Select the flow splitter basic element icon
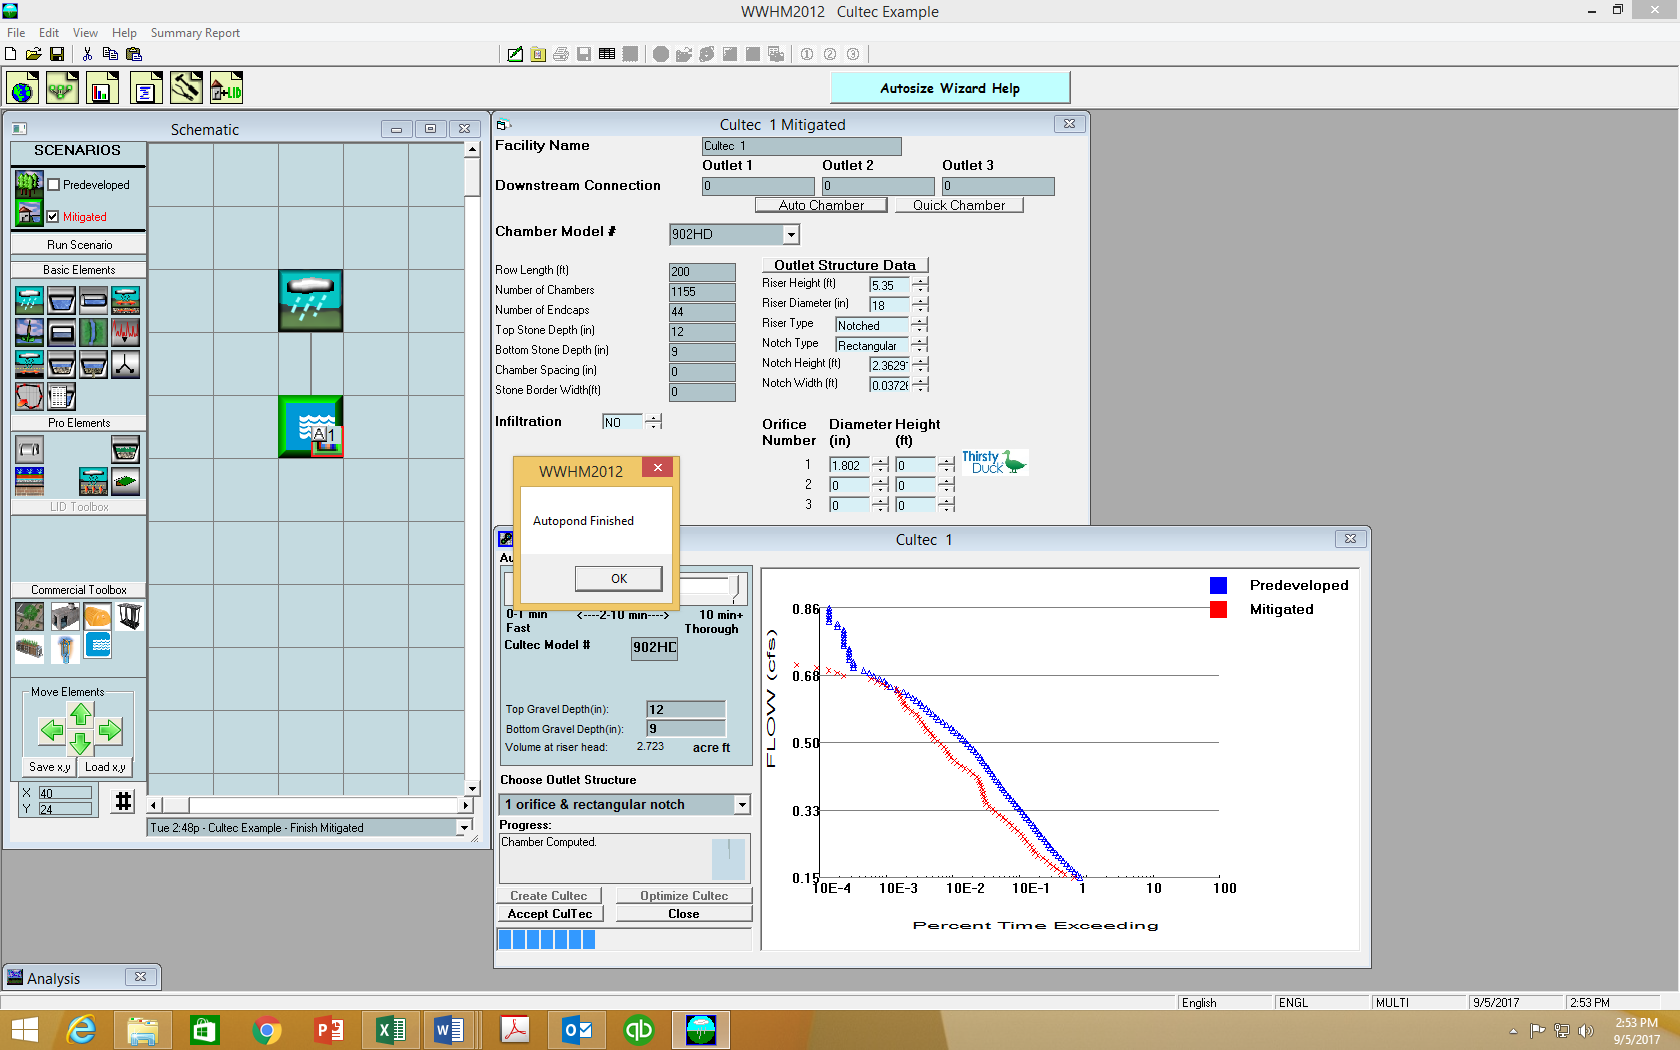1680x1050 pixels. (125, 365)
